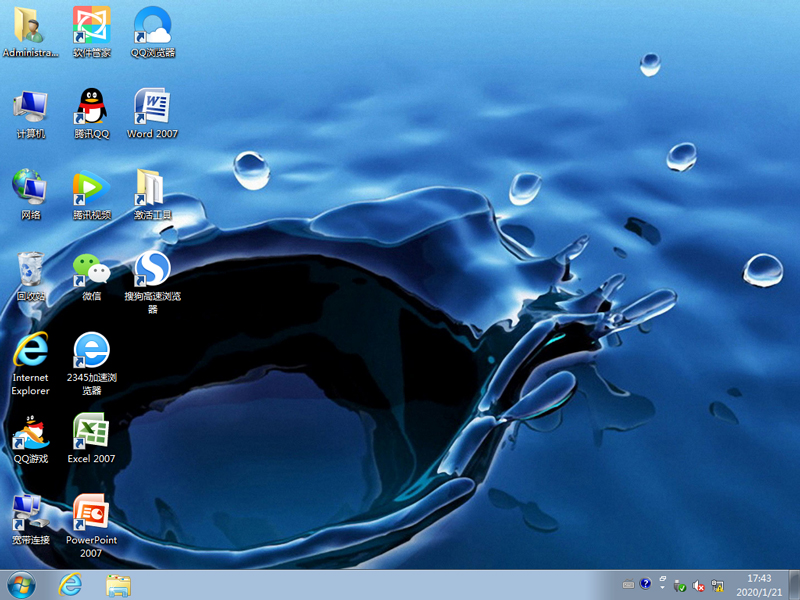Unmute audio via the tray speaker icon

(698, 584)
